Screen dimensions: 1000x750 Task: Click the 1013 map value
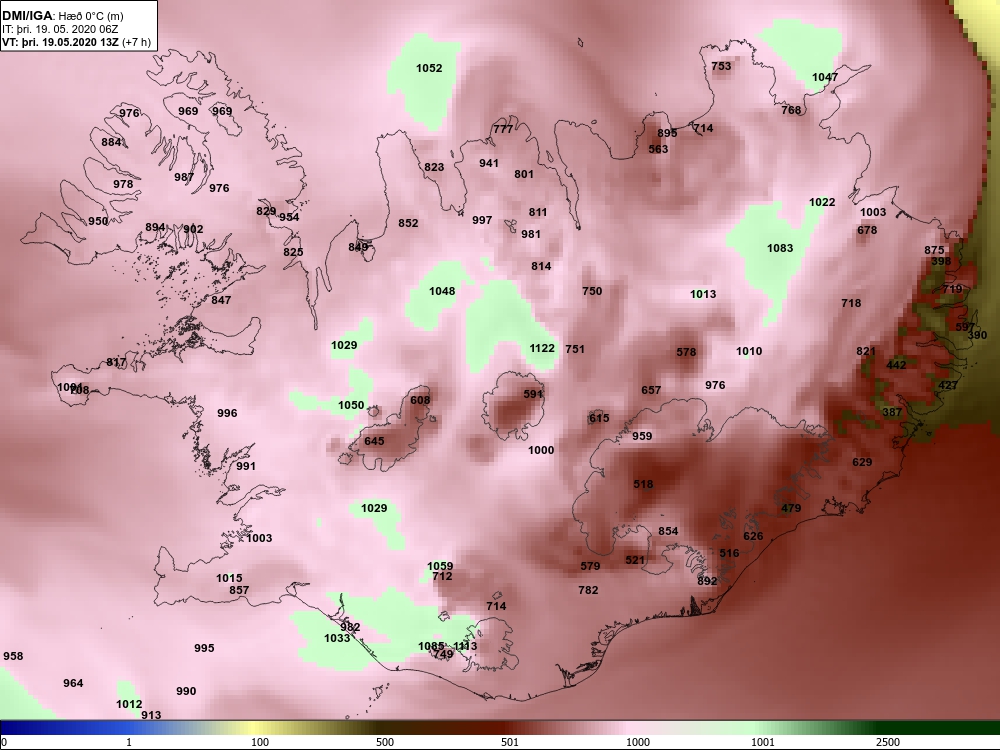tap(703, 294)
